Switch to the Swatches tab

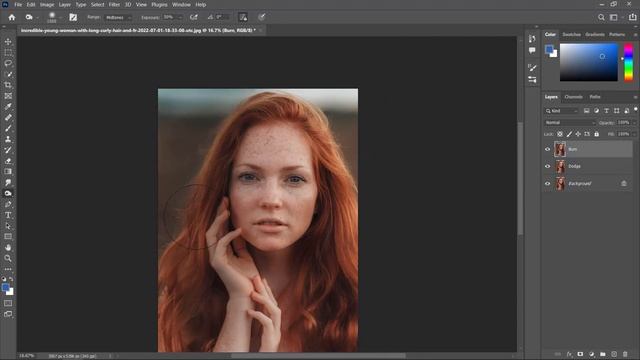click(571, 35)
